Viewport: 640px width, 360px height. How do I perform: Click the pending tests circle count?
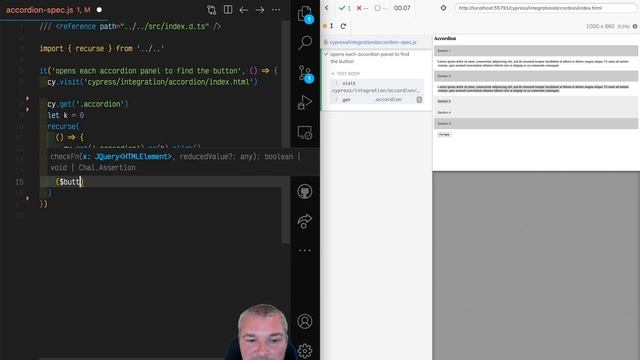(381, 8)
